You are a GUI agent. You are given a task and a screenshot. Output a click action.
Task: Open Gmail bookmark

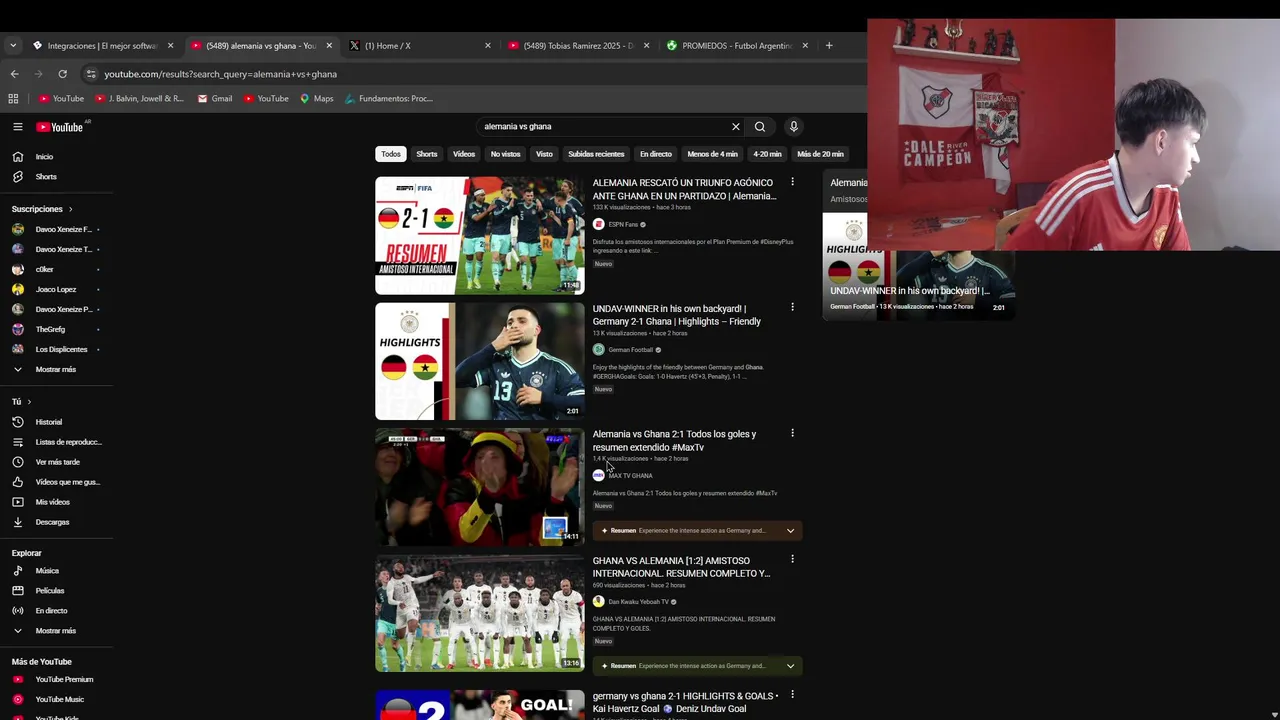215,99
